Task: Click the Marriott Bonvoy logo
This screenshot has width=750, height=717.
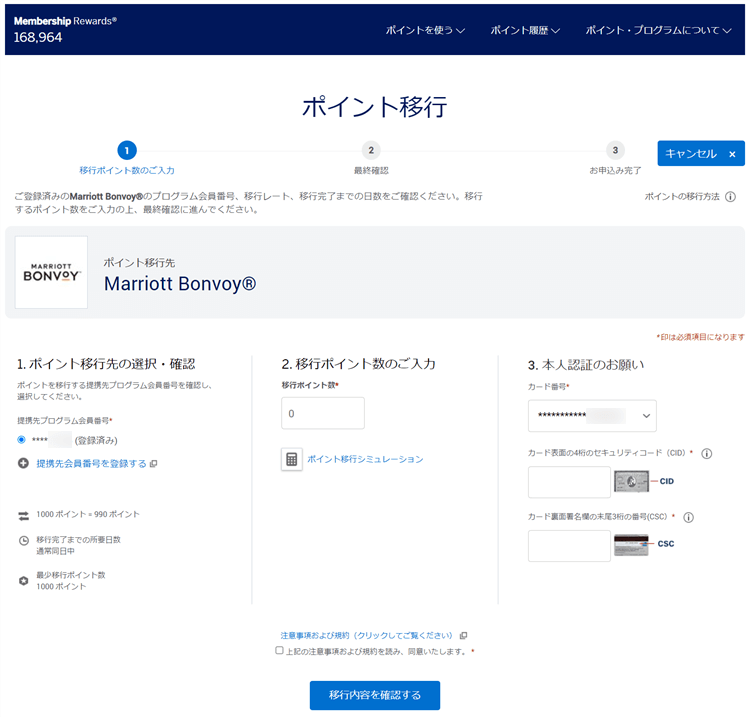Action: click(x=51, y=272)
